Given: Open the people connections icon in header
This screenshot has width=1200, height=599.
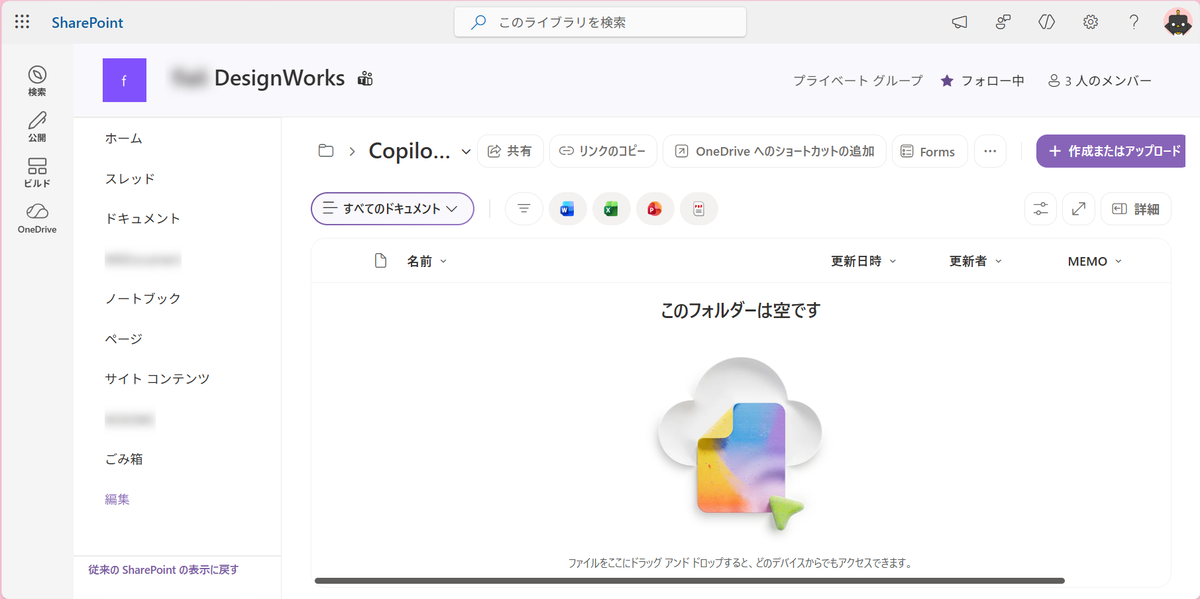Looking at the screenshot, I should (1003, 22).
